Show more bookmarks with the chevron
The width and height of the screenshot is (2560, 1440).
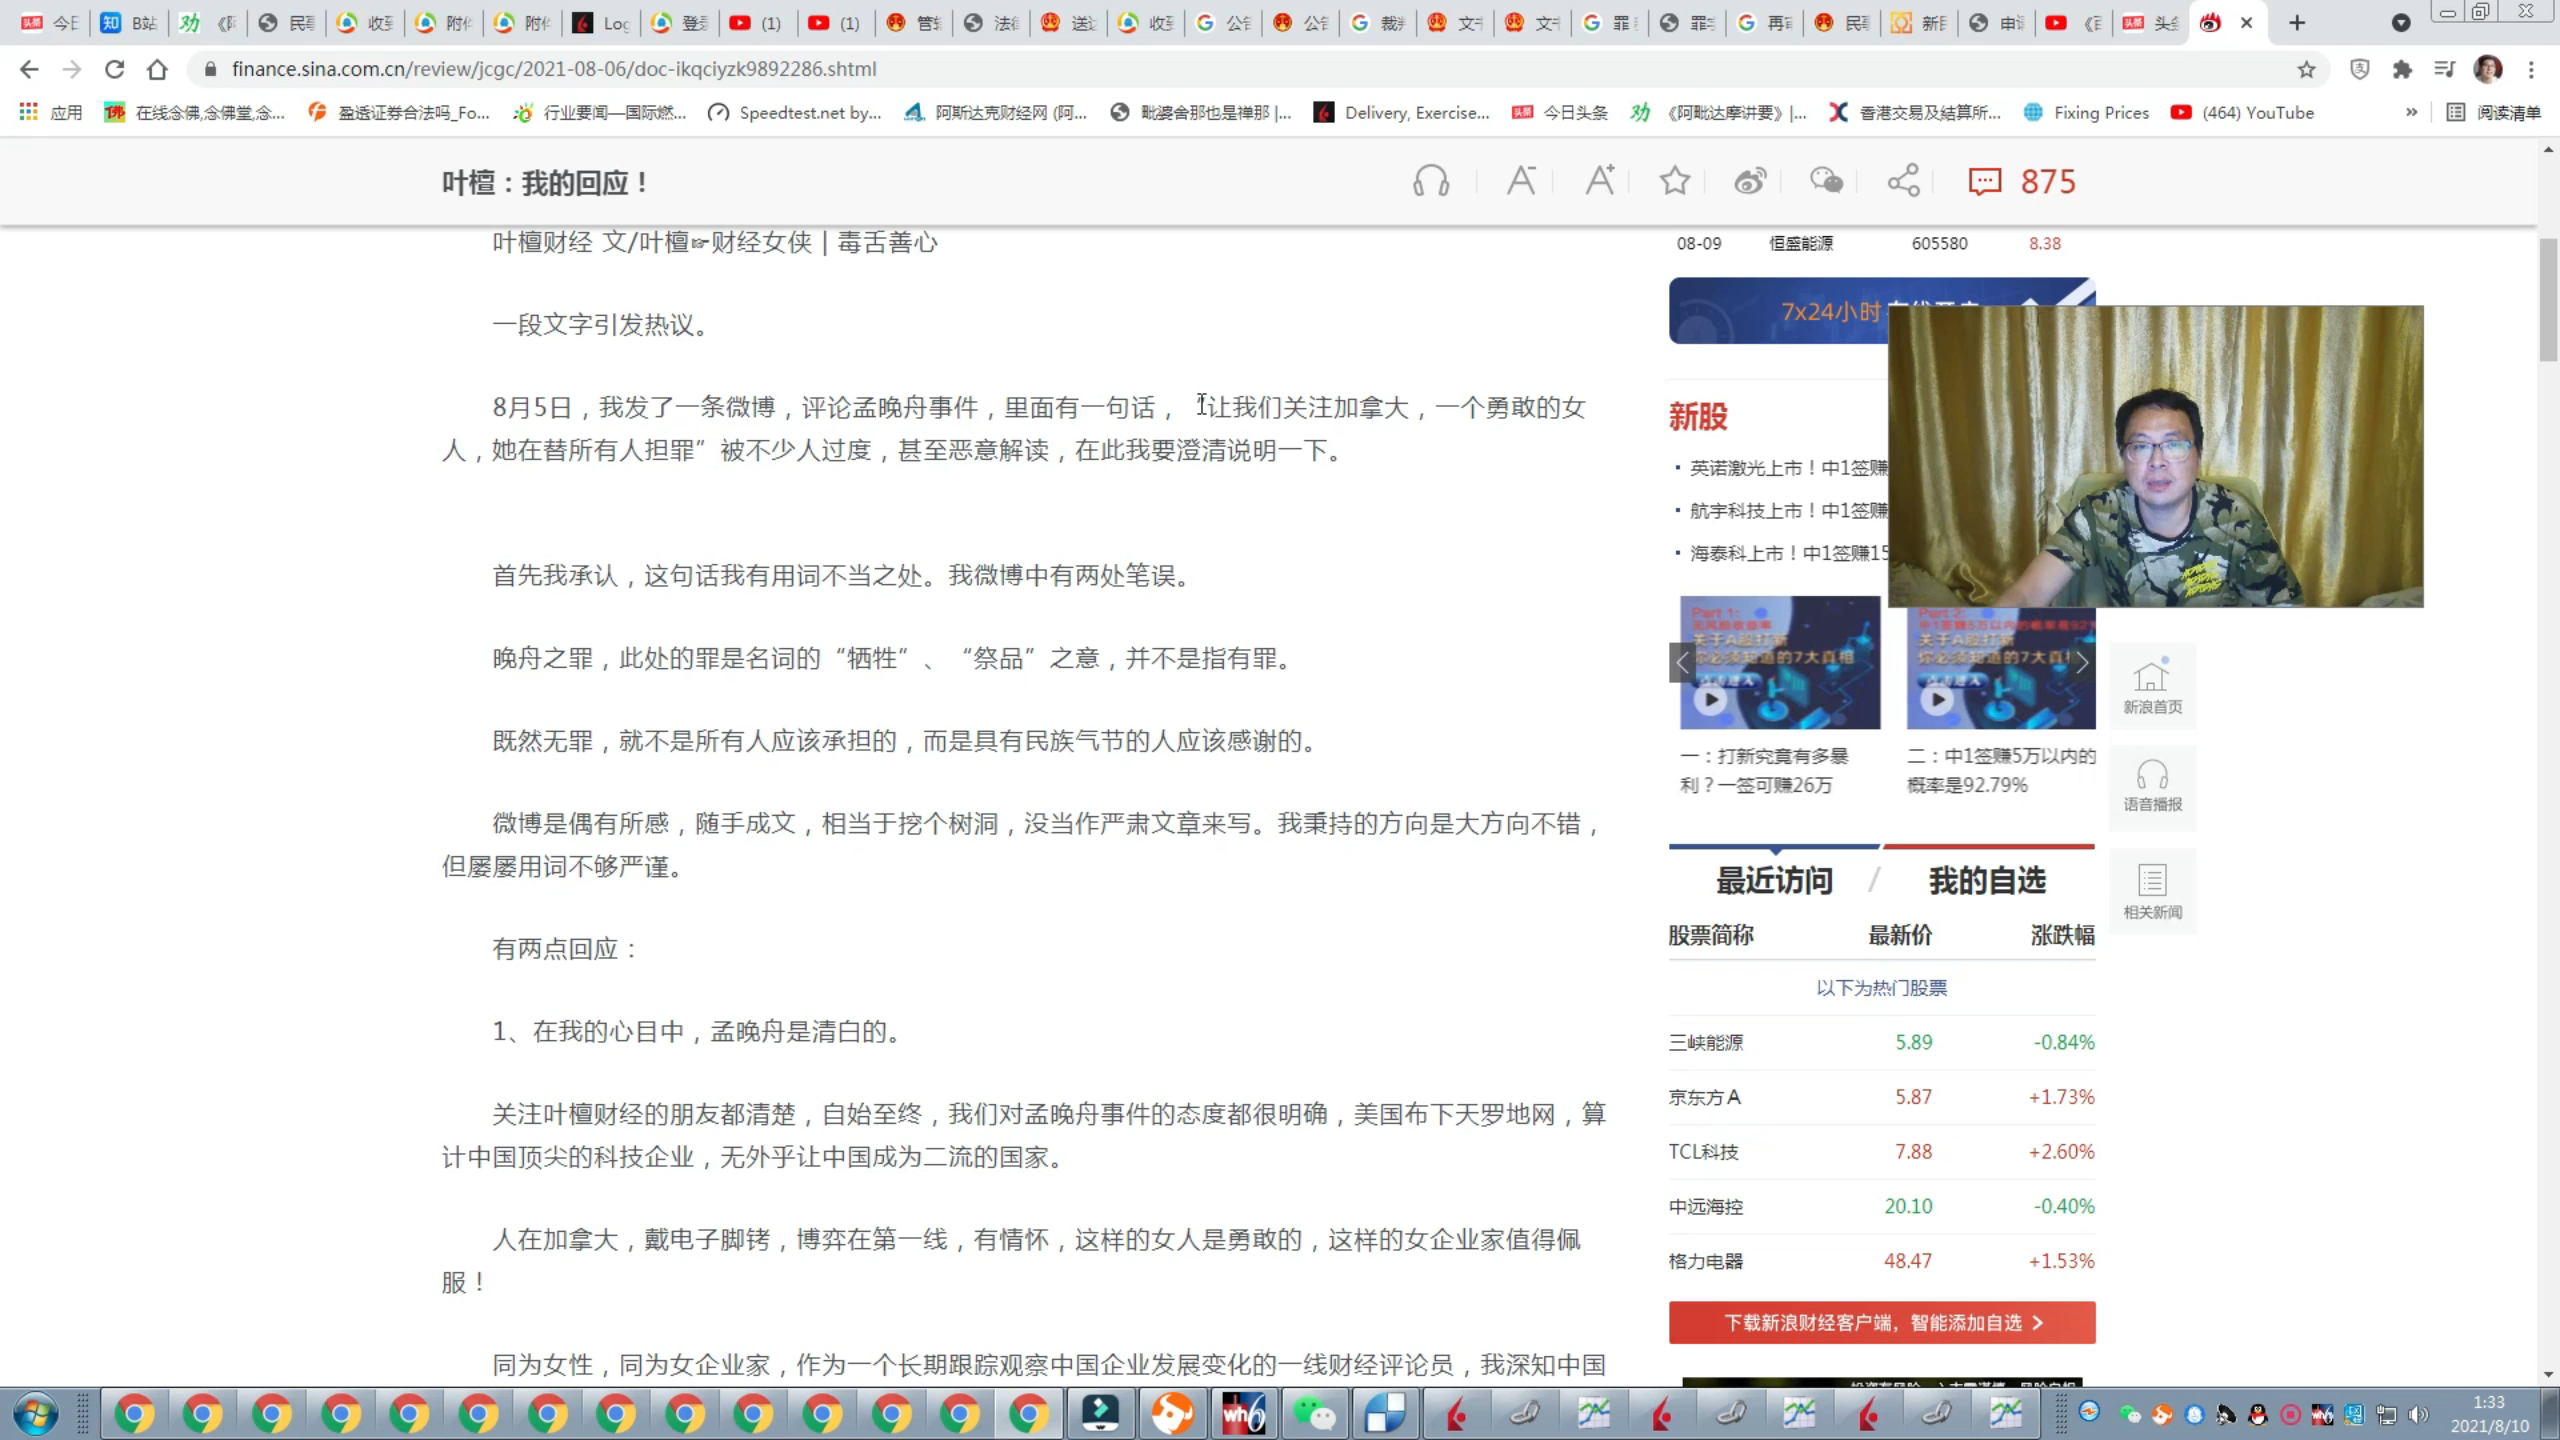coord(2411,113)
